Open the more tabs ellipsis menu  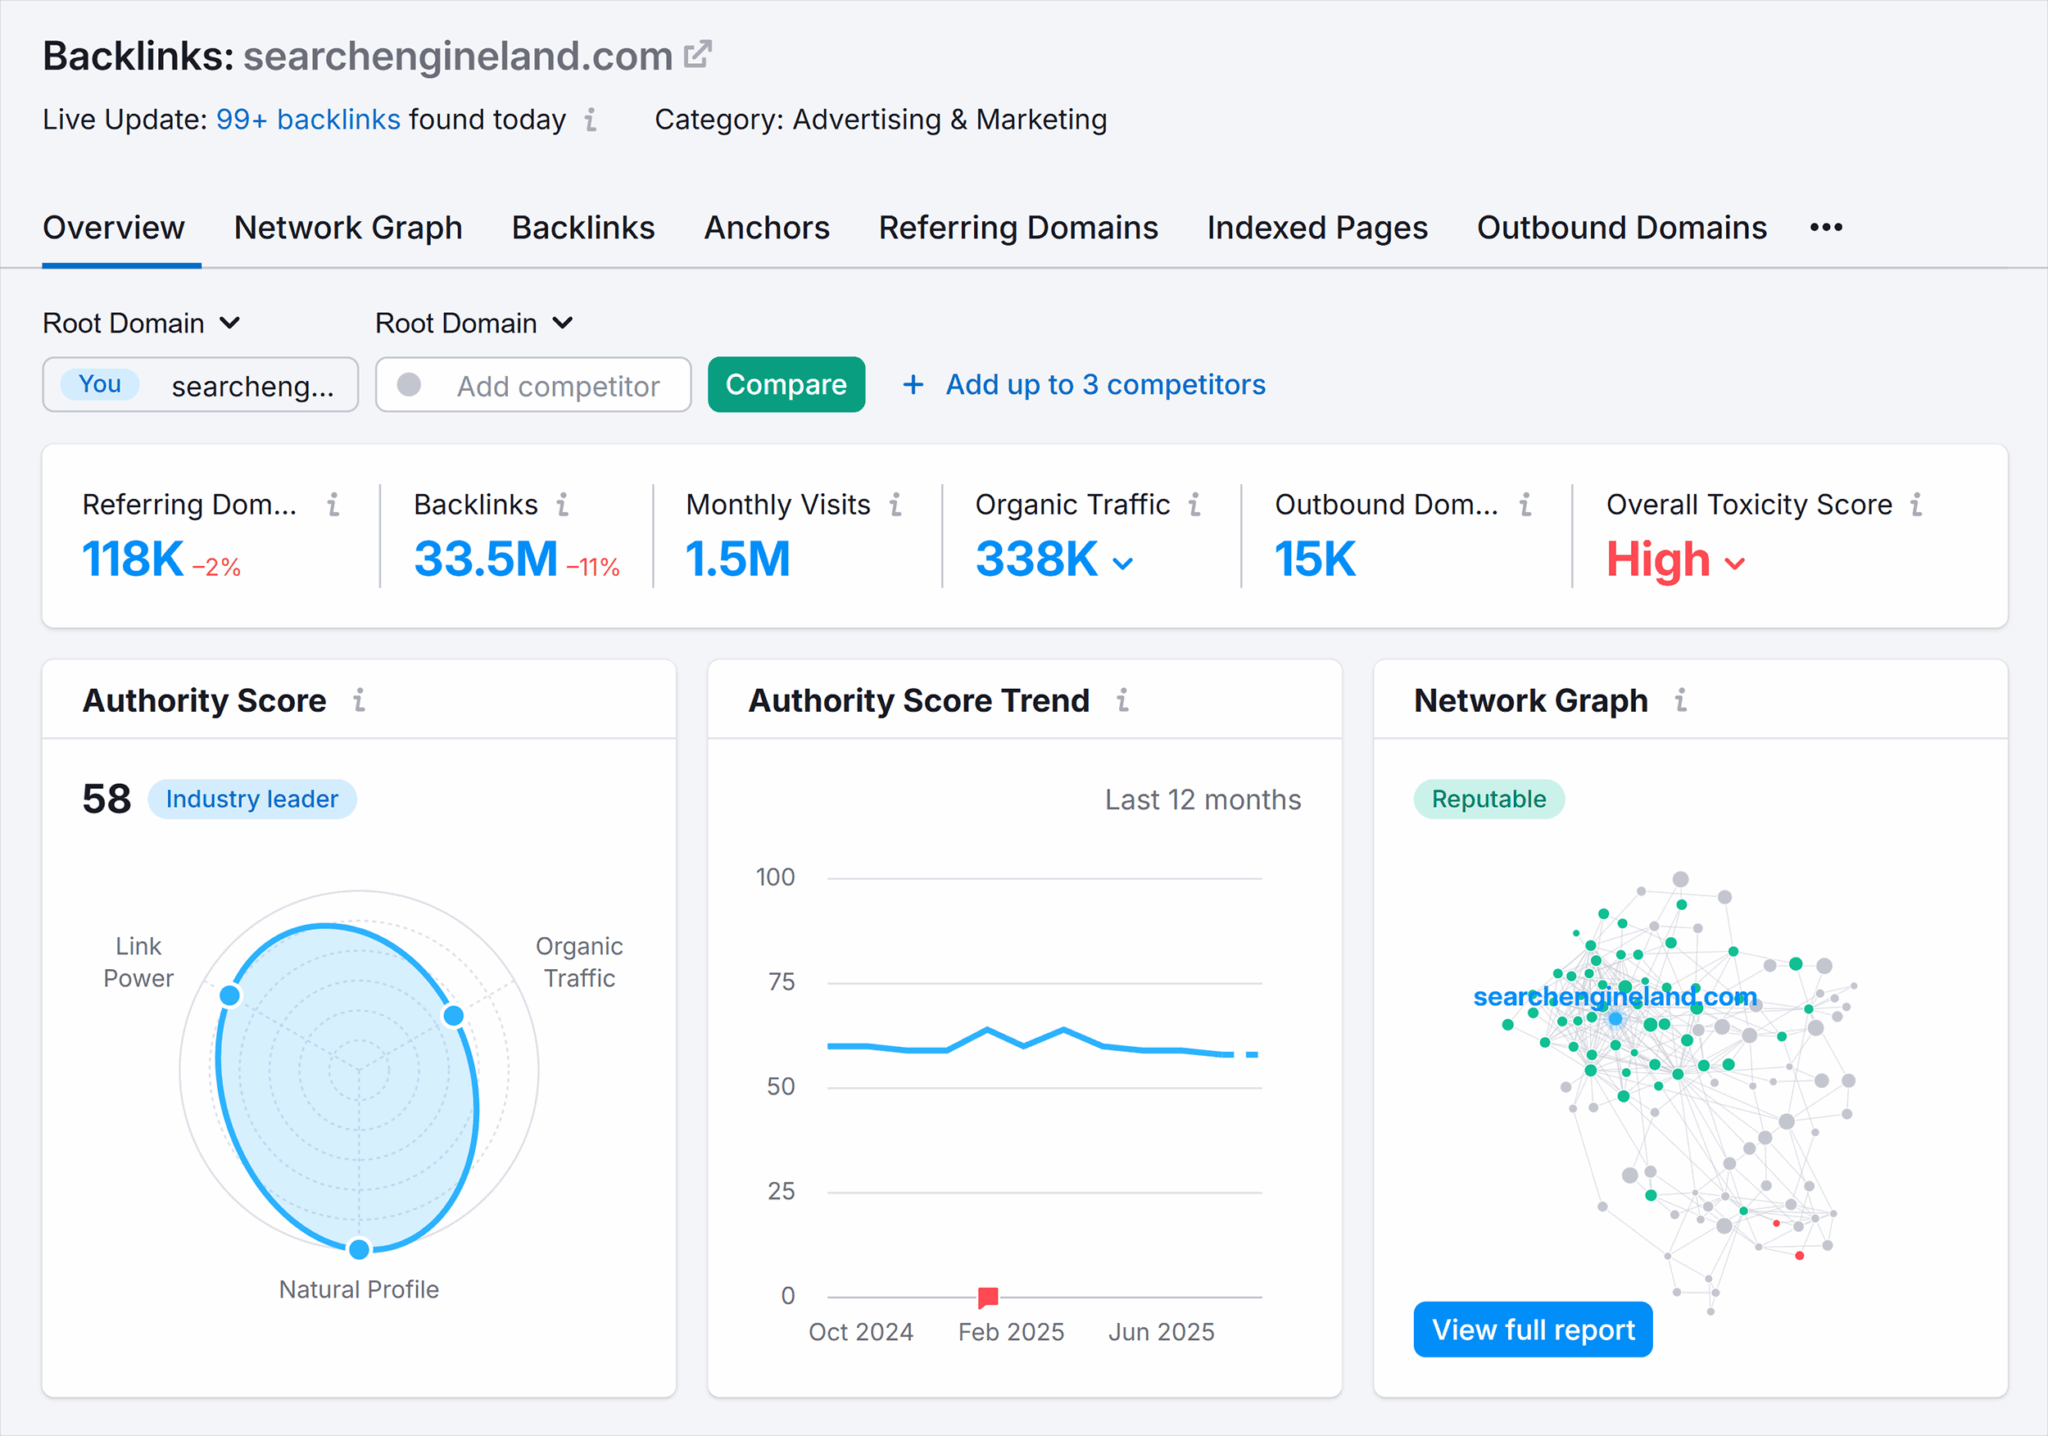coord(1826,227)
